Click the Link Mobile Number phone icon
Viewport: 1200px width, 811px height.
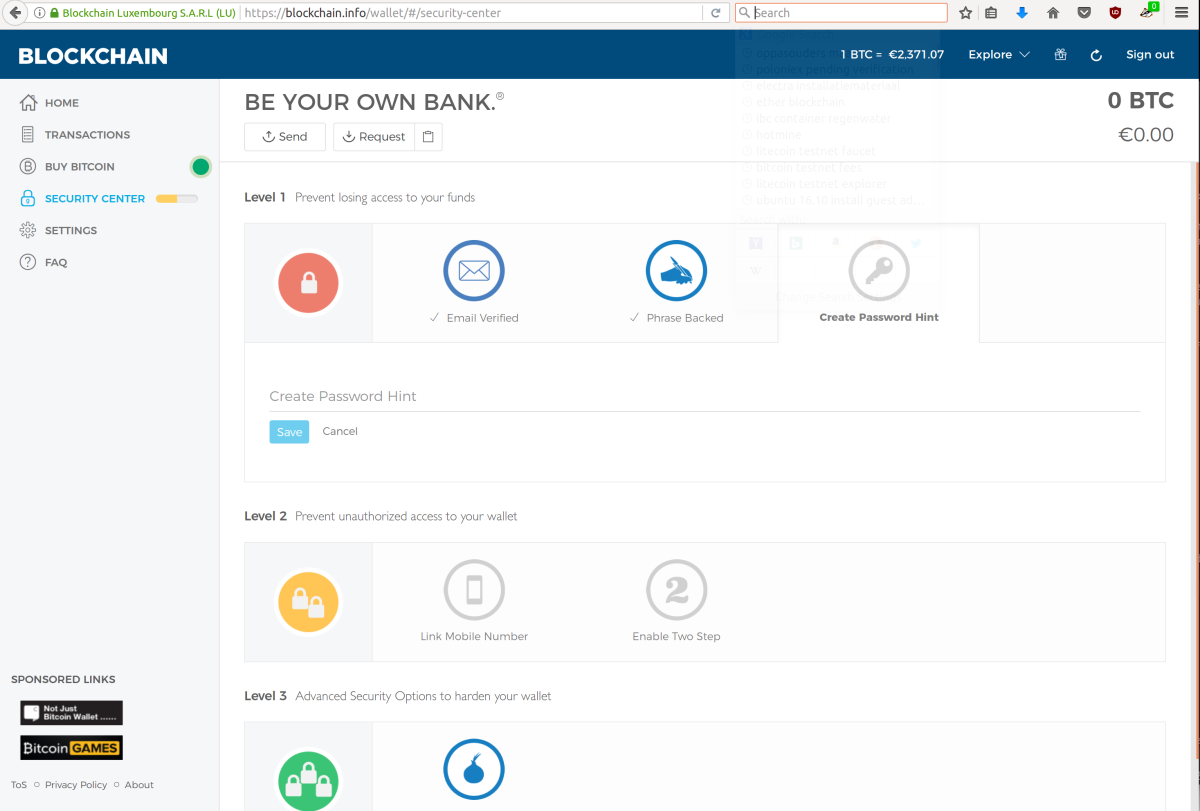tap(474, 590)
